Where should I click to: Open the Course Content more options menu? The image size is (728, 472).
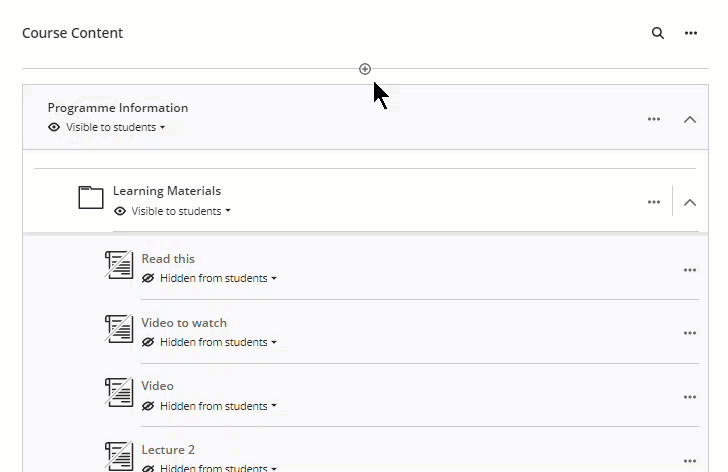pyautogui.click(x=690, y=33)
